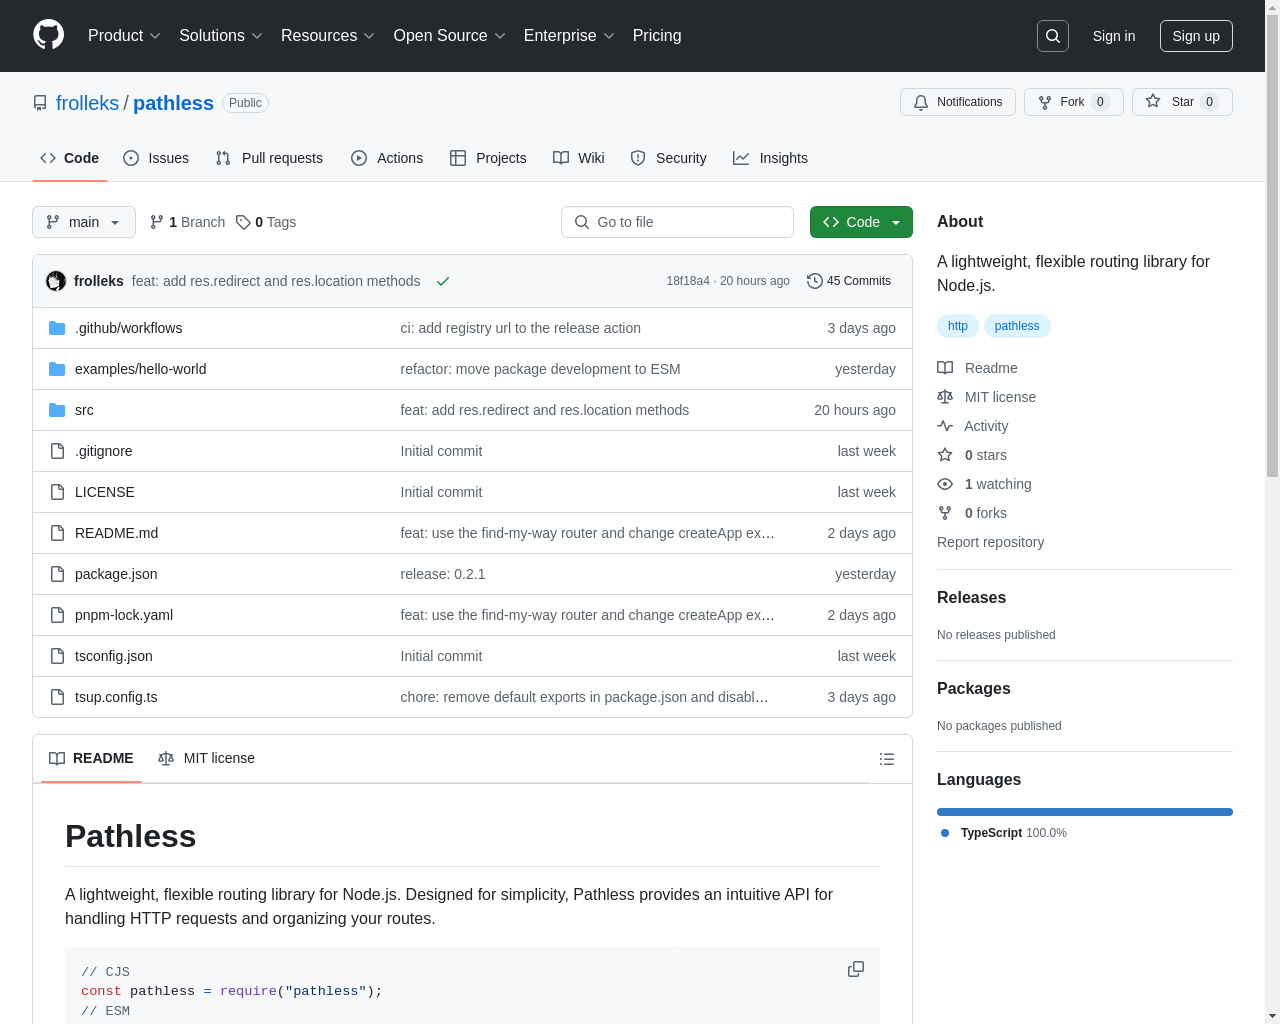The width and height of the screenshot is (1280, 1024).
Task: Expand the Resources menu
Action: (328, 36)
